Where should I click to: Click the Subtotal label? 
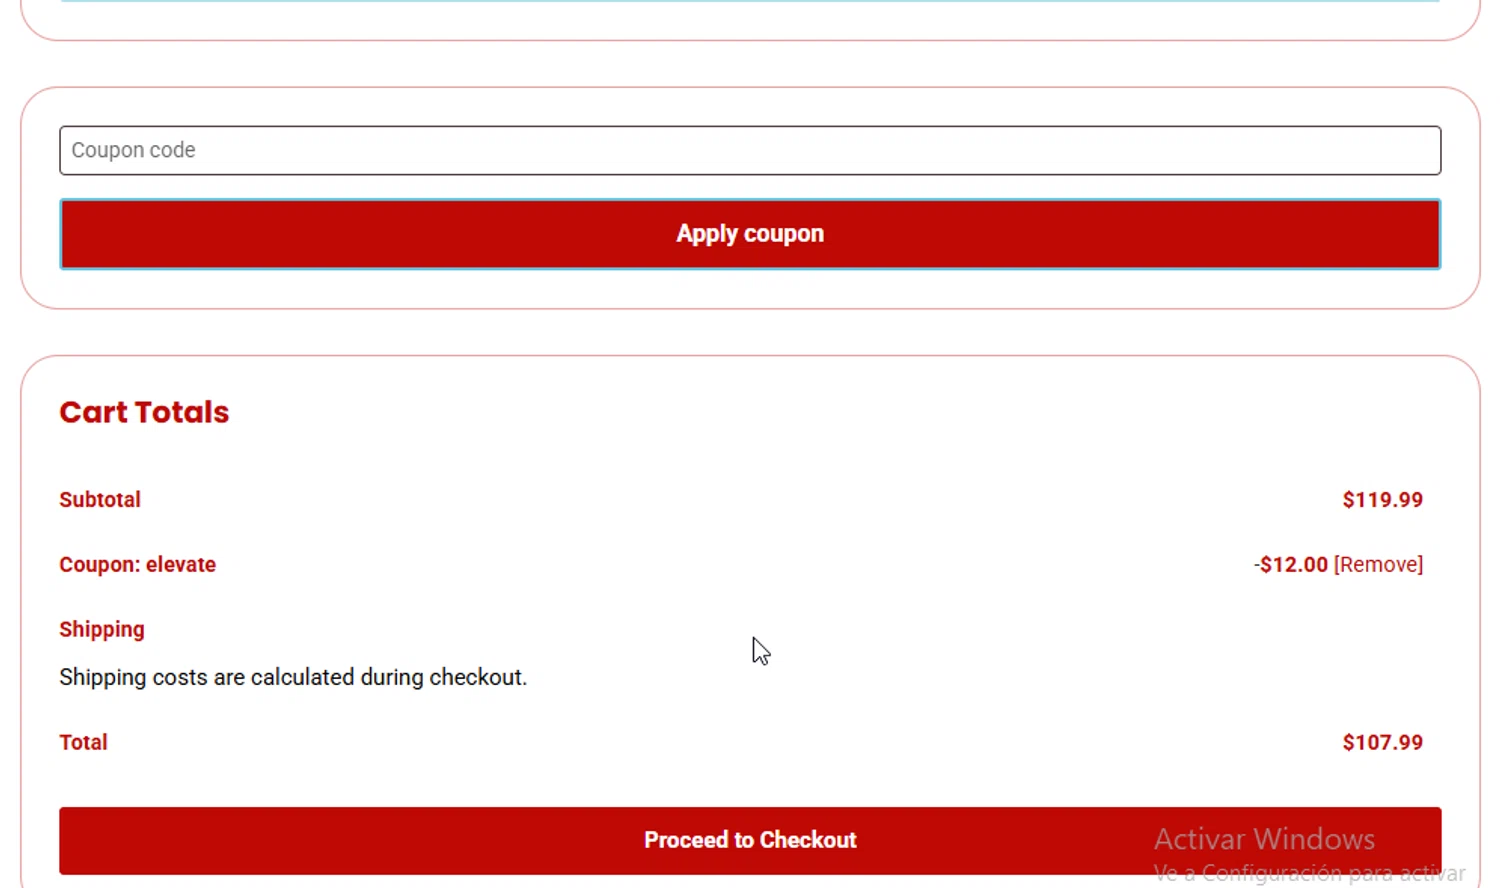pyautogui.click(x=100, y=499)
